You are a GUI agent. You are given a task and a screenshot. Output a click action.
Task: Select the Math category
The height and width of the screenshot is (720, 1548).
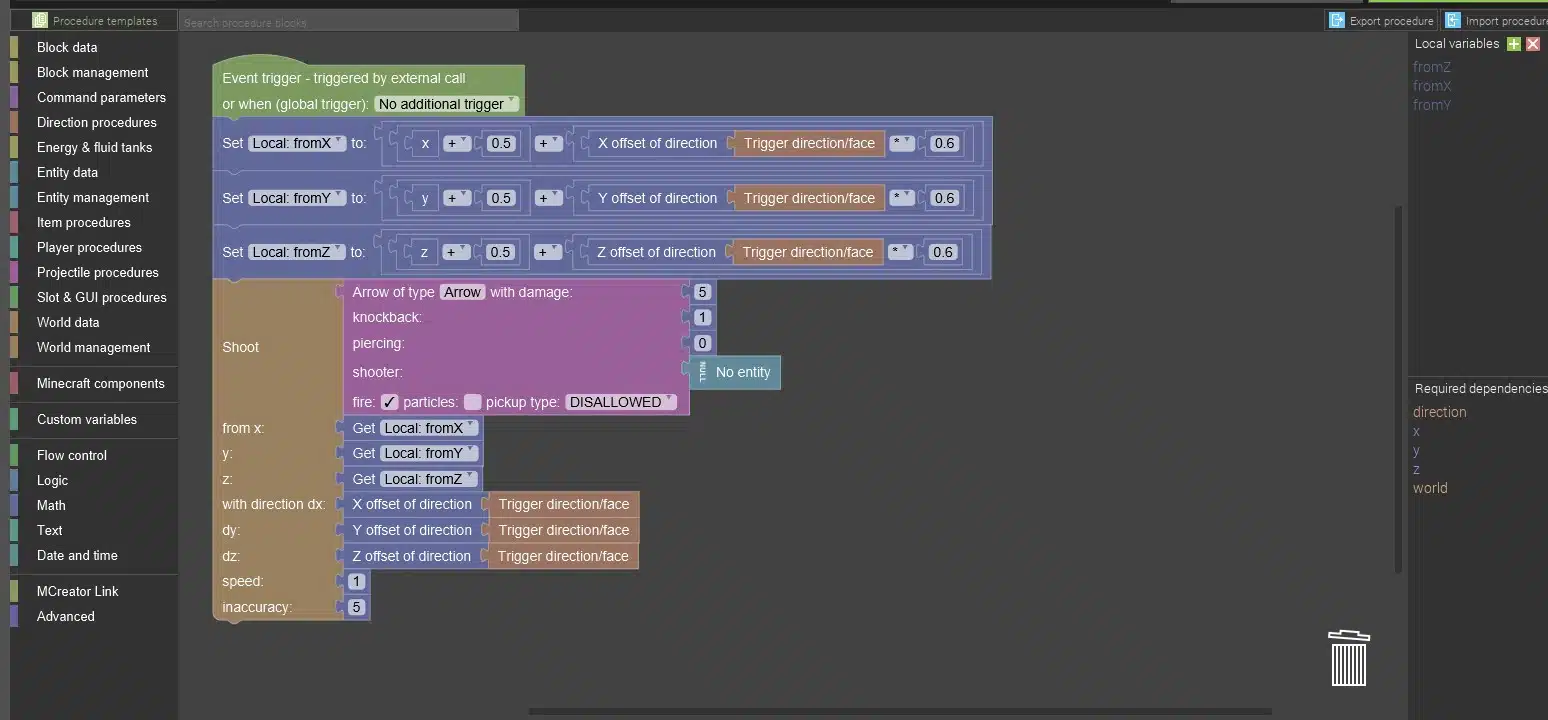tap(51, 505)
